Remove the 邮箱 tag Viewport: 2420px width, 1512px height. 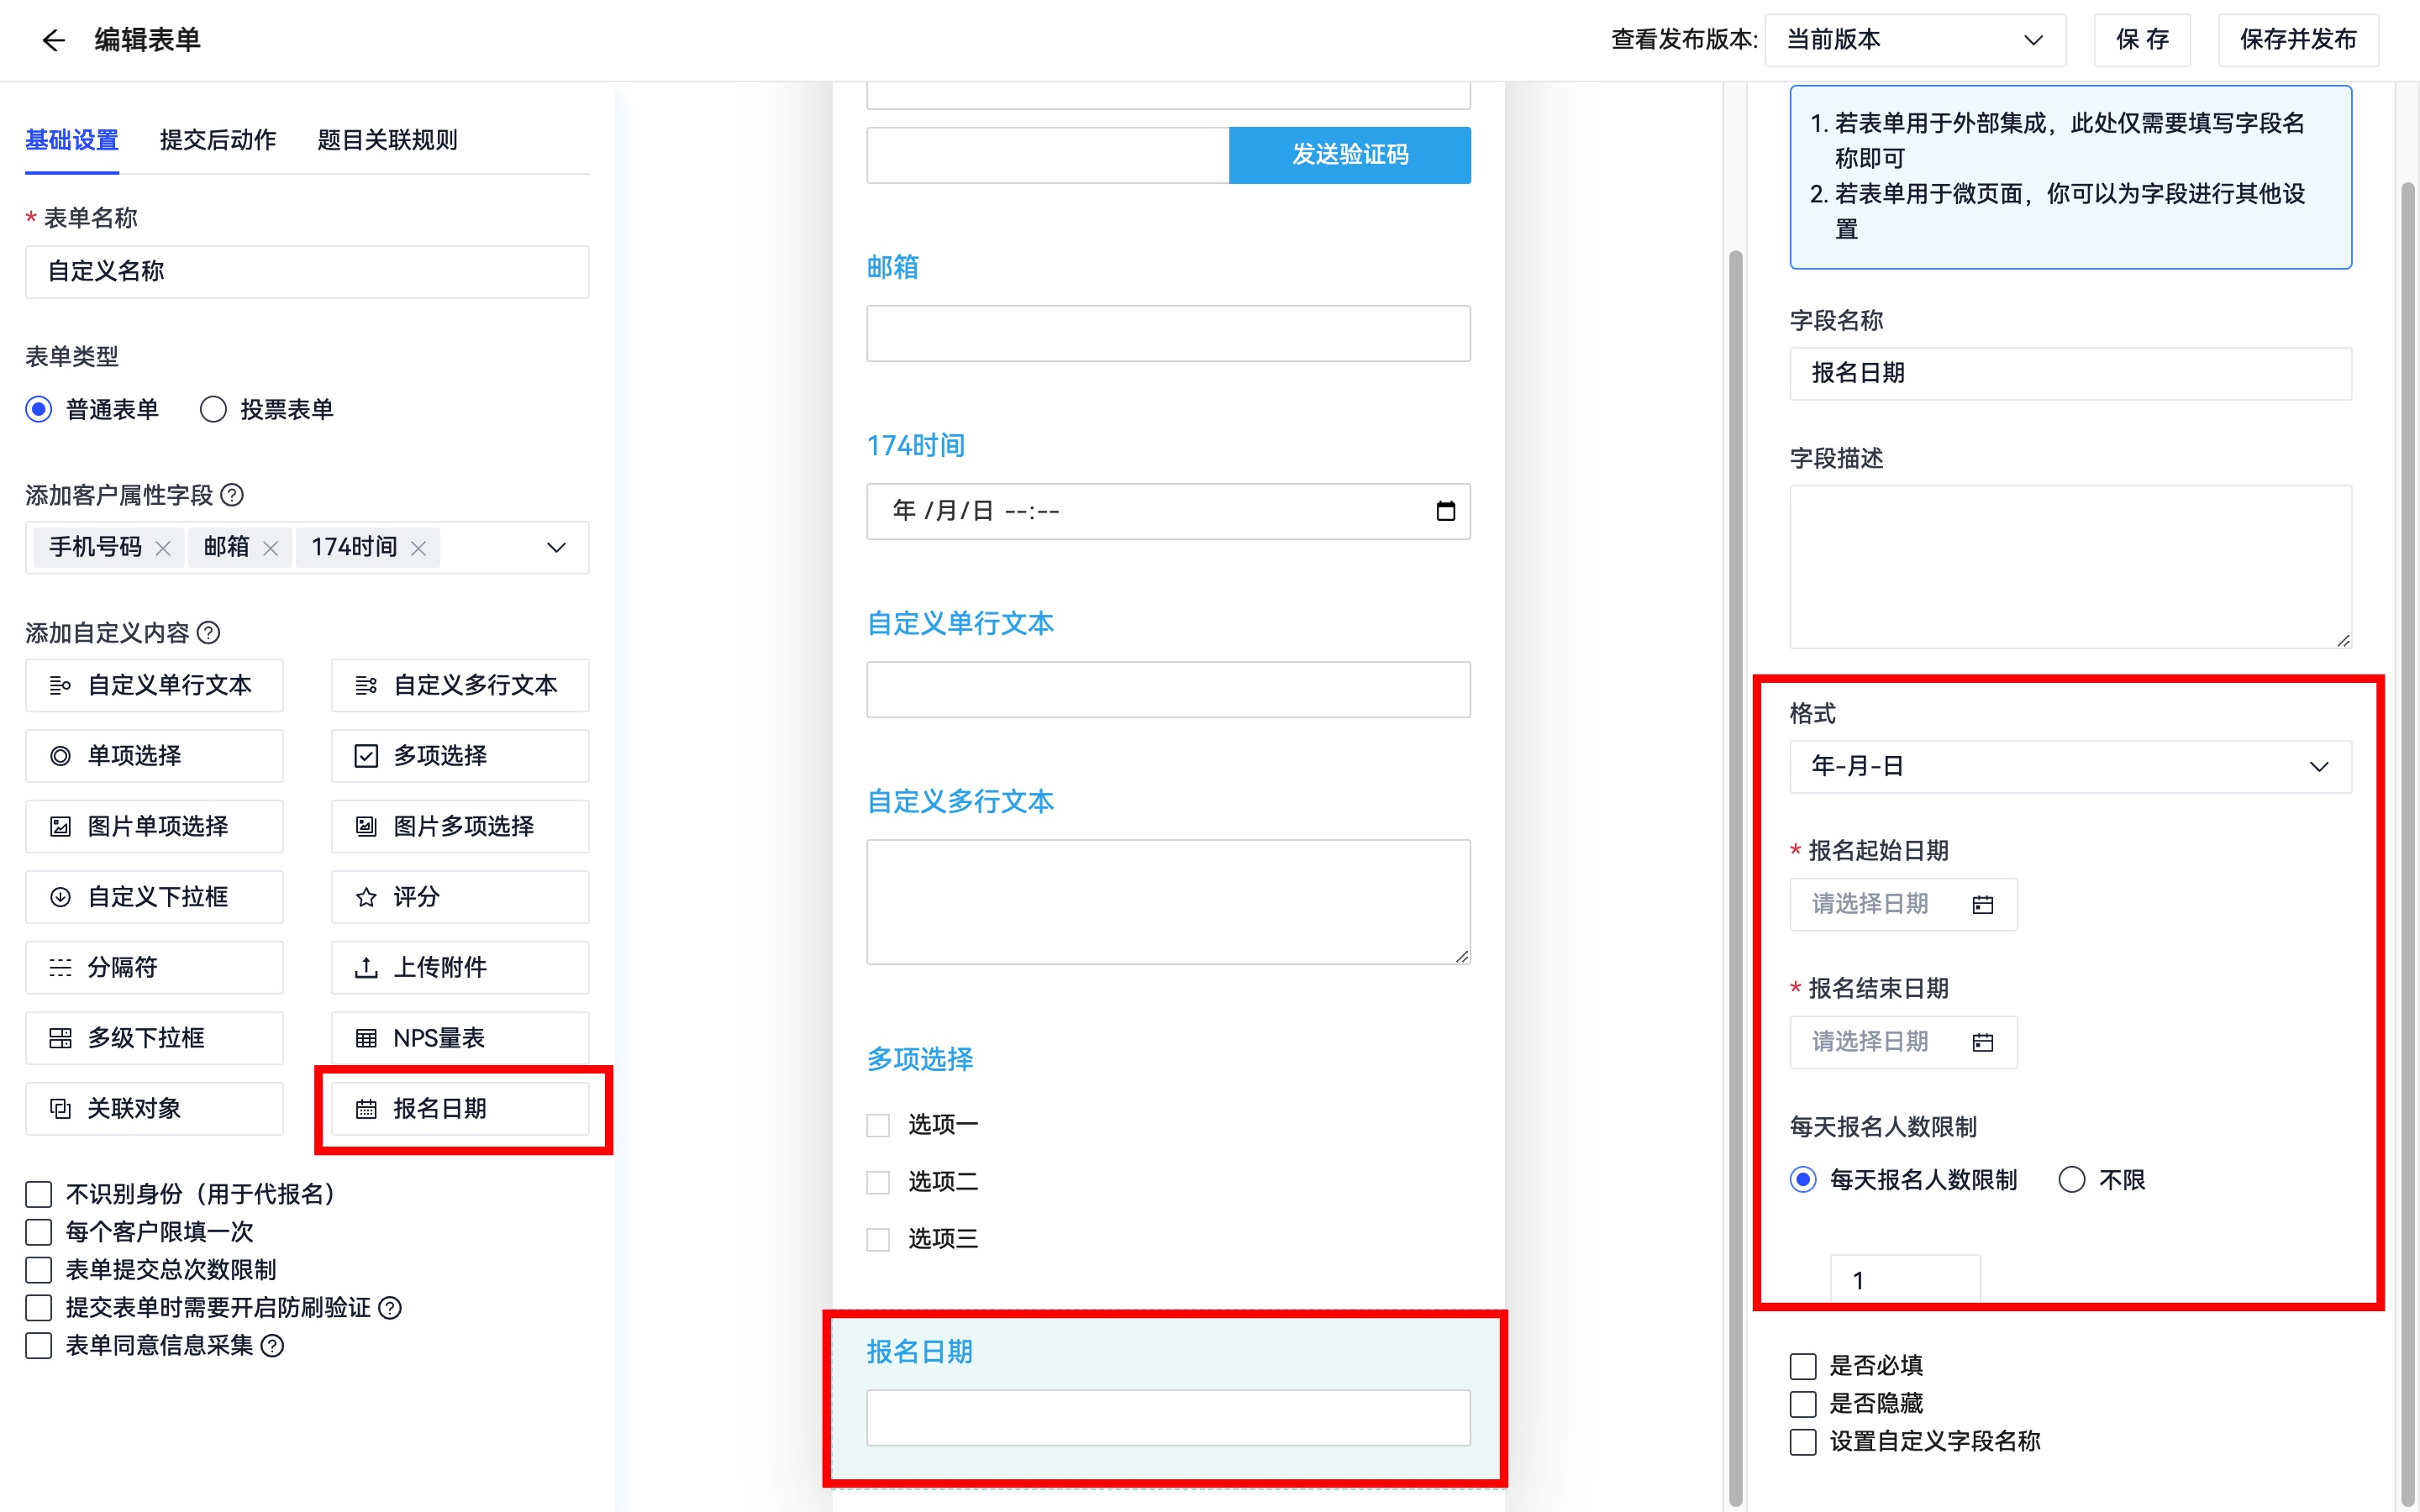click(x=270, y=548)
